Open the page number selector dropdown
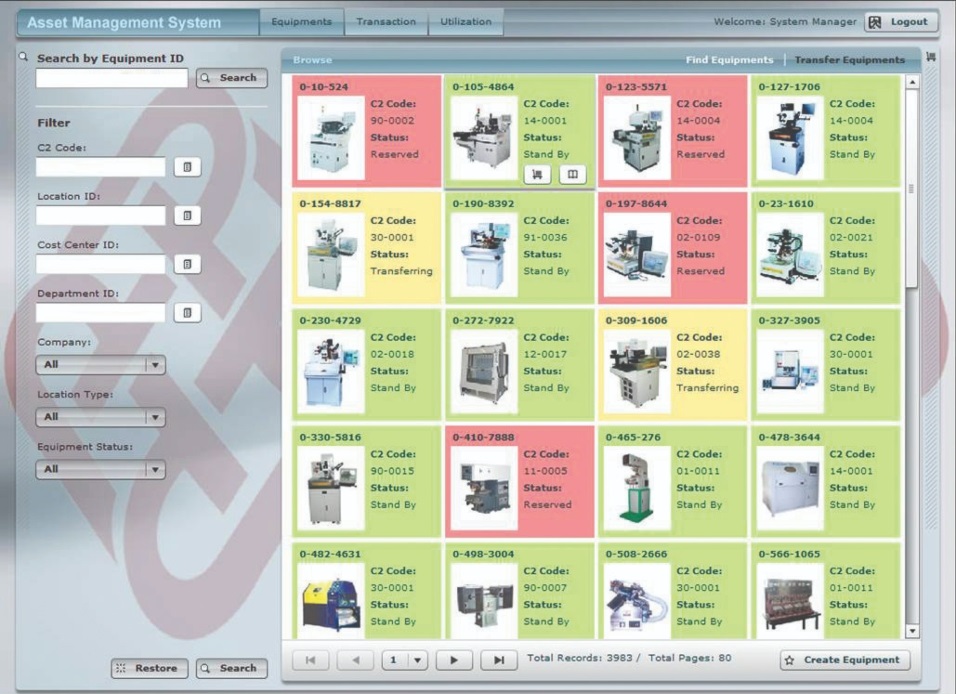956x694 pixels. pyautogui.click(x=418, y=659)
